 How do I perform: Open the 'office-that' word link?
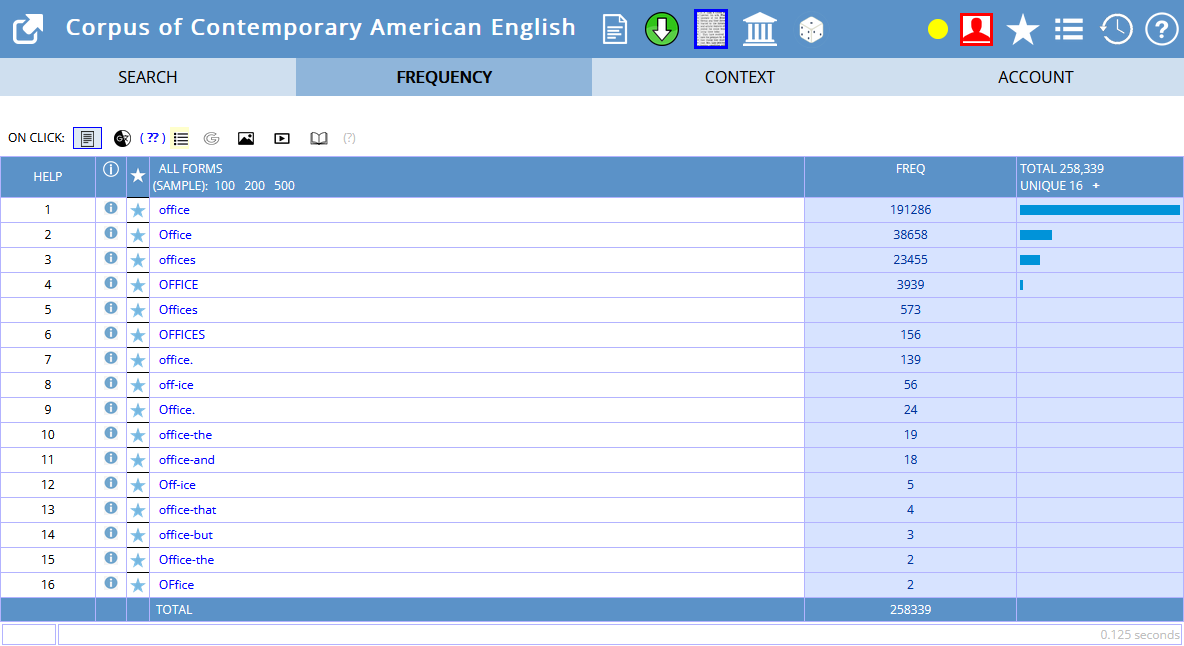[x=187, y=509]
